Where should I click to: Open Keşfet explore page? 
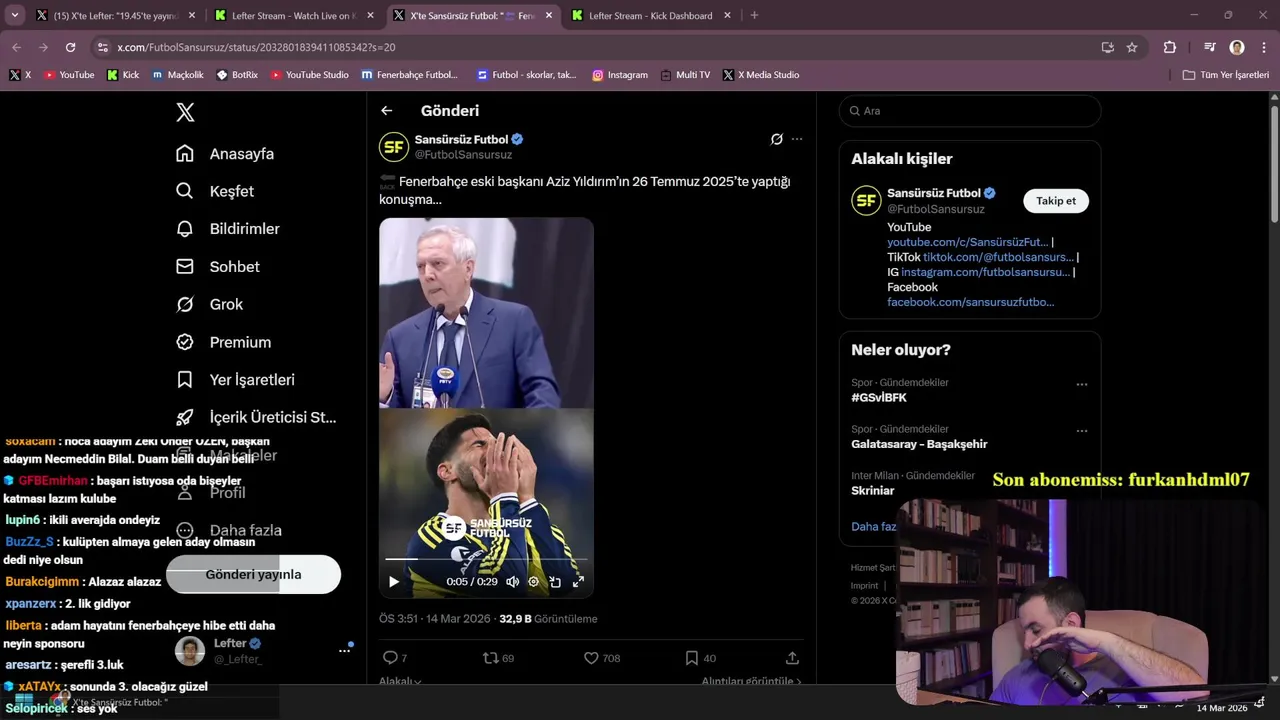(215, 191)
